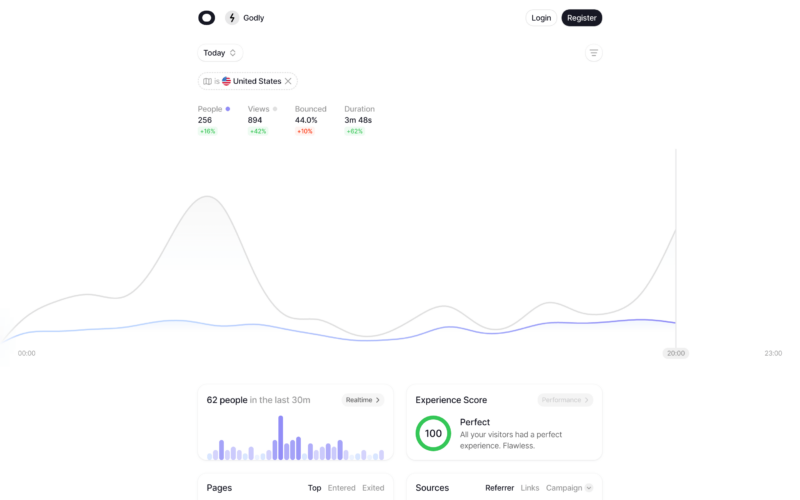Open the Today date range dropdown
Screen dimensions: 800x500
coord(220,53)
